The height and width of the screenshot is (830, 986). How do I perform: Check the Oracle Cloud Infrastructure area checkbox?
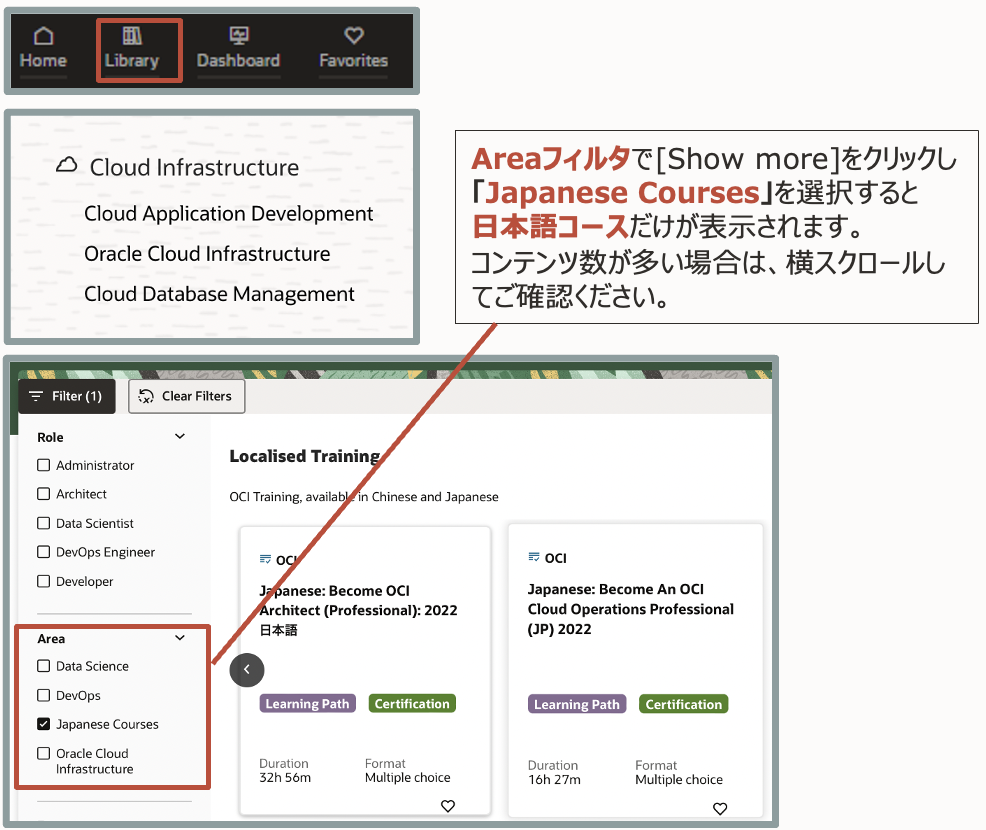pyautogui.click(x=43, y=753)
